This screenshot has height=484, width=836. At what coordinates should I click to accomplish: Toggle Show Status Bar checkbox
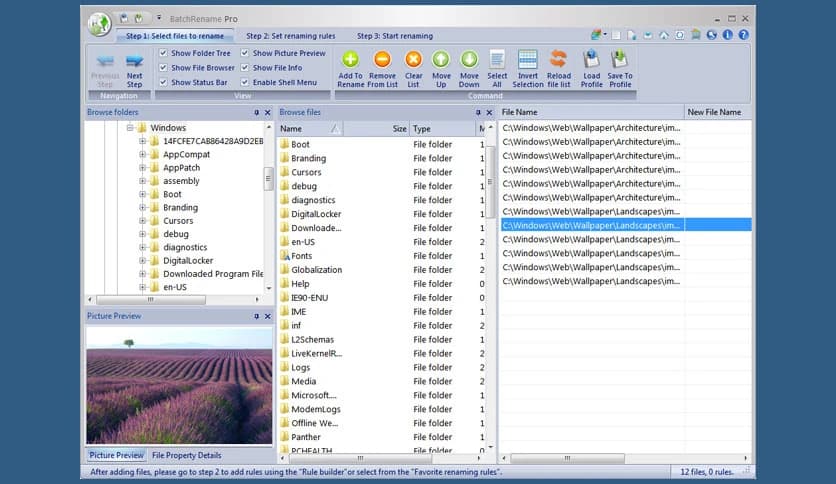click(x=163, y=82)
